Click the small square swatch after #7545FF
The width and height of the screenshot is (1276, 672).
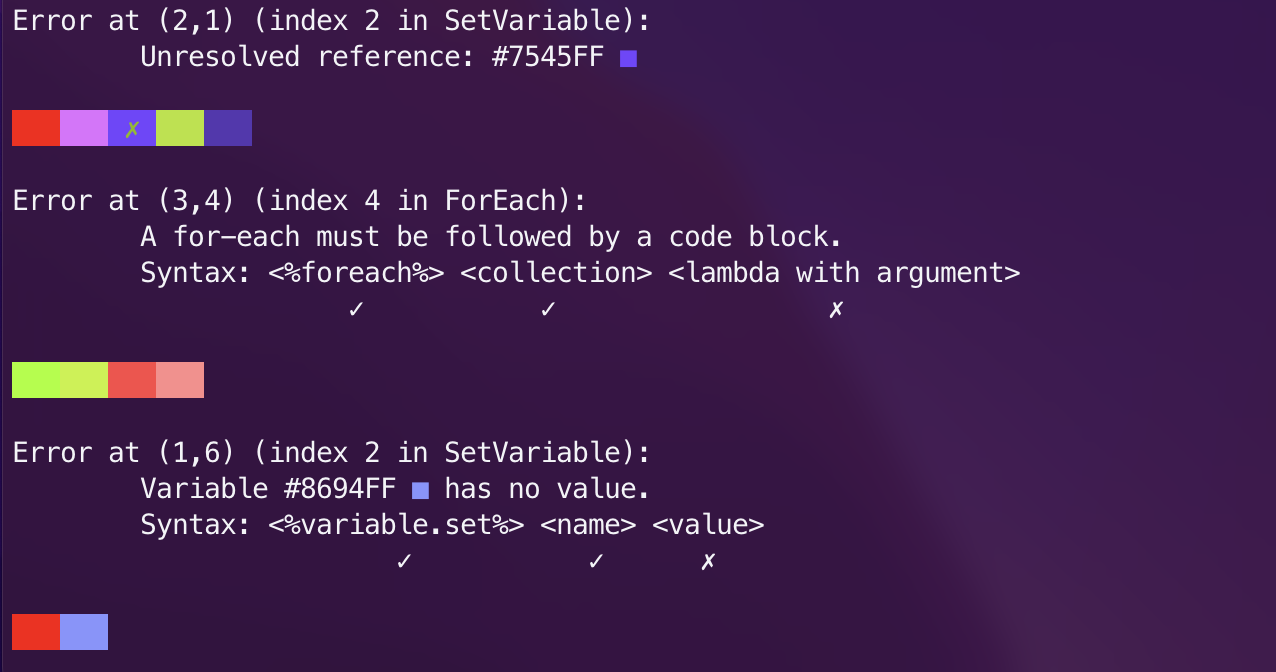tap(628, 59)
